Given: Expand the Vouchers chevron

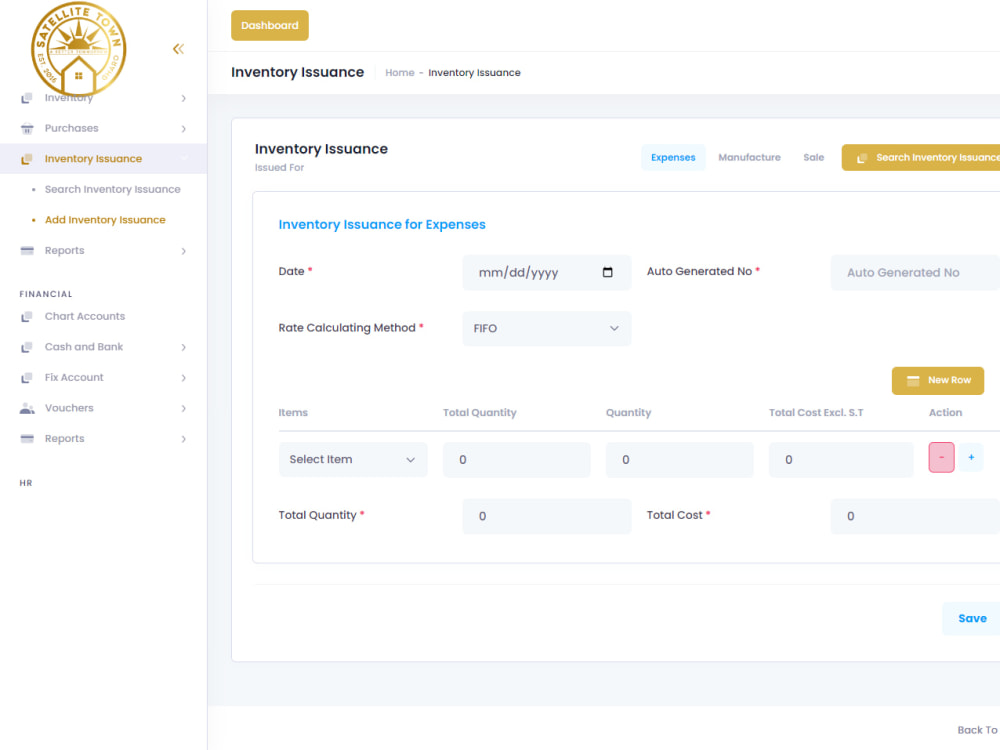Looking at the screenshot, I should pos(184,409).
